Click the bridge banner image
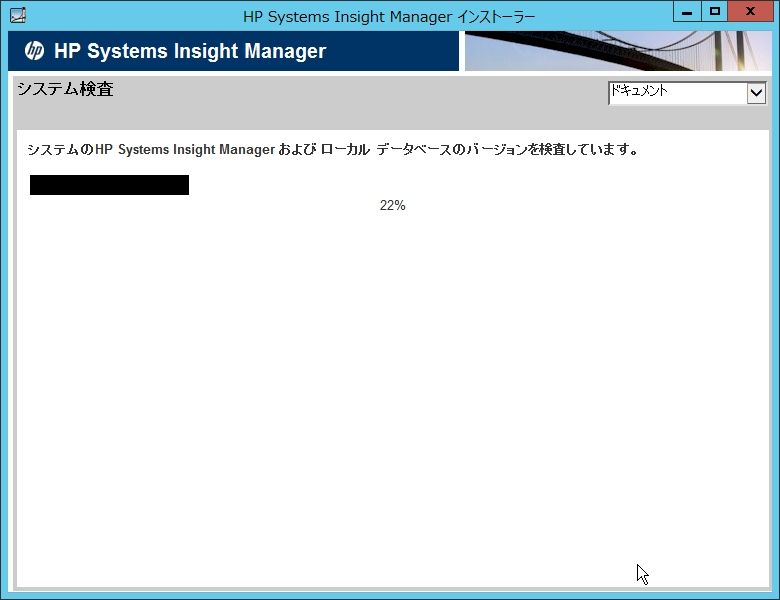 tap(618, 51)
